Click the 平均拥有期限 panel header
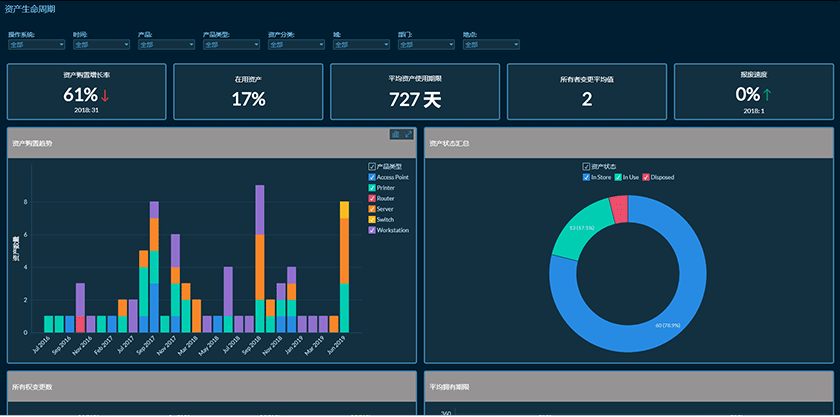The width and height of the screenshot is (840, 417). [x=629, y=386]
